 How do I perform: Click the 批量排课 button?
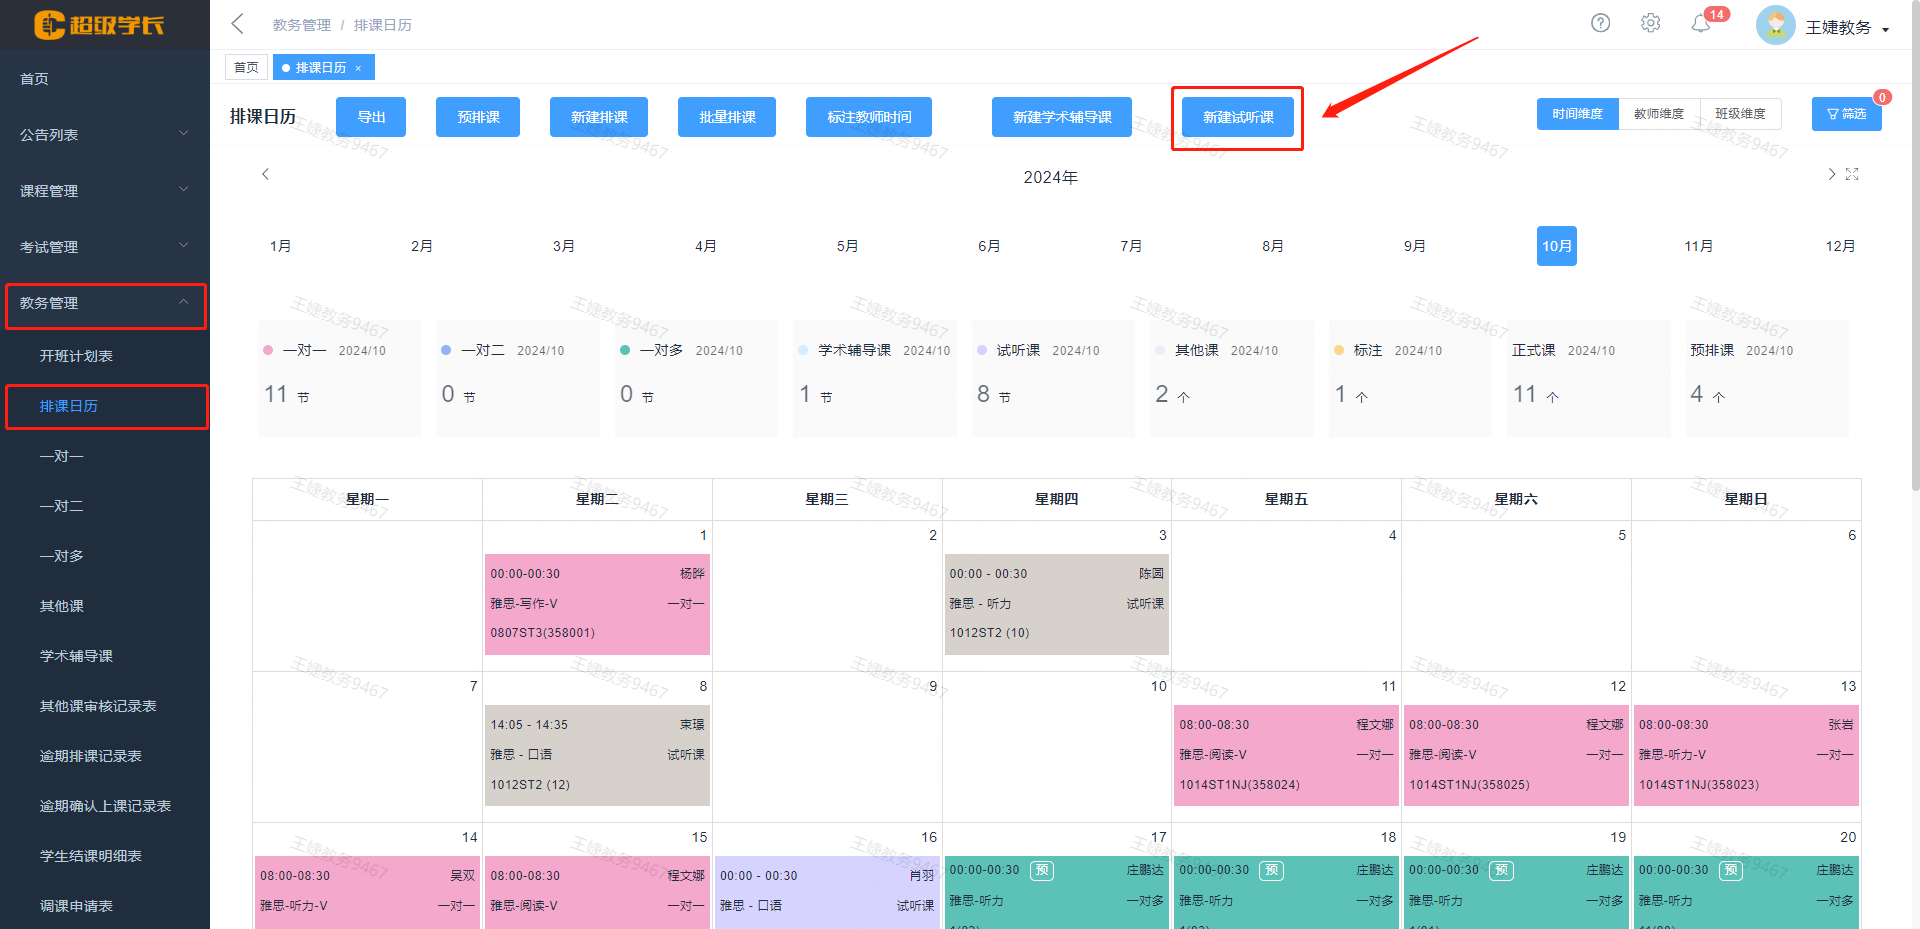pos(727,117)
